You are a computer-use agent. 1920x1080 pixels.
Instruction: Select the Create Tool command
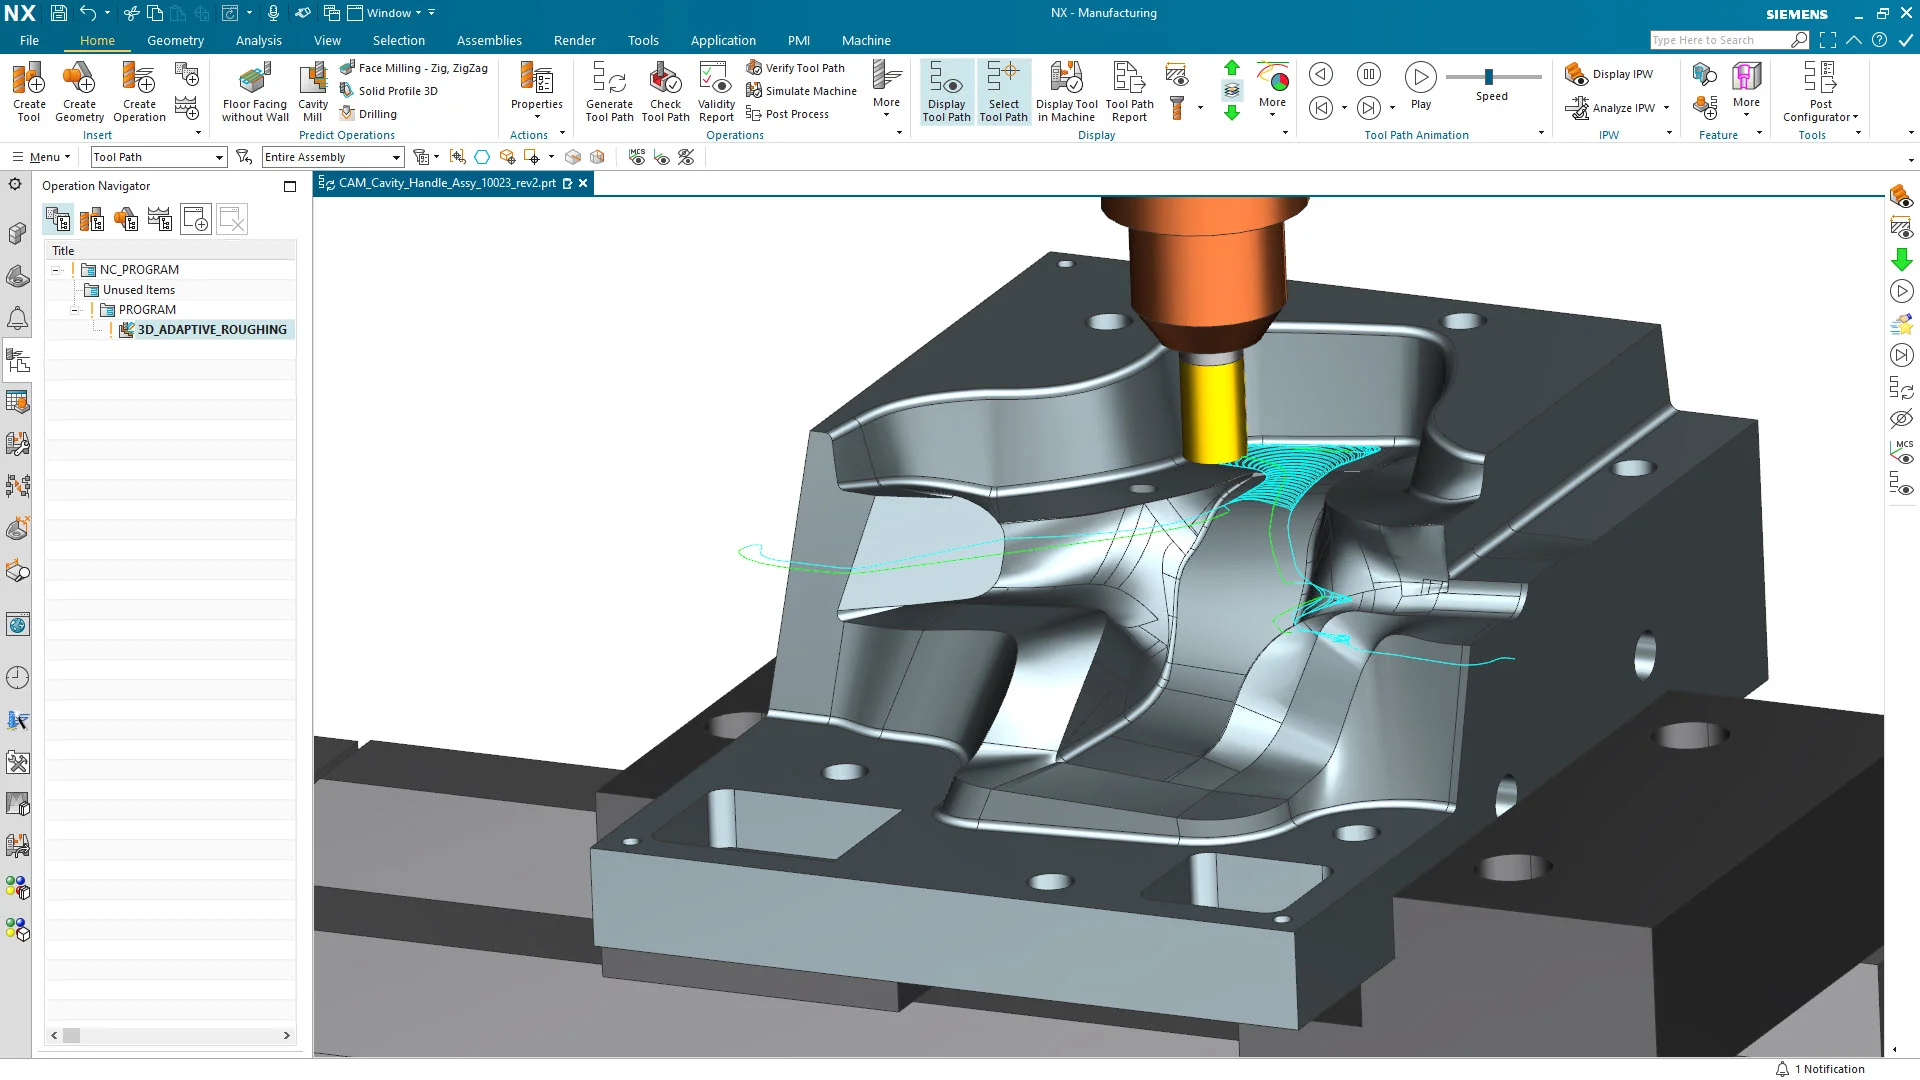tap(29, 91)
